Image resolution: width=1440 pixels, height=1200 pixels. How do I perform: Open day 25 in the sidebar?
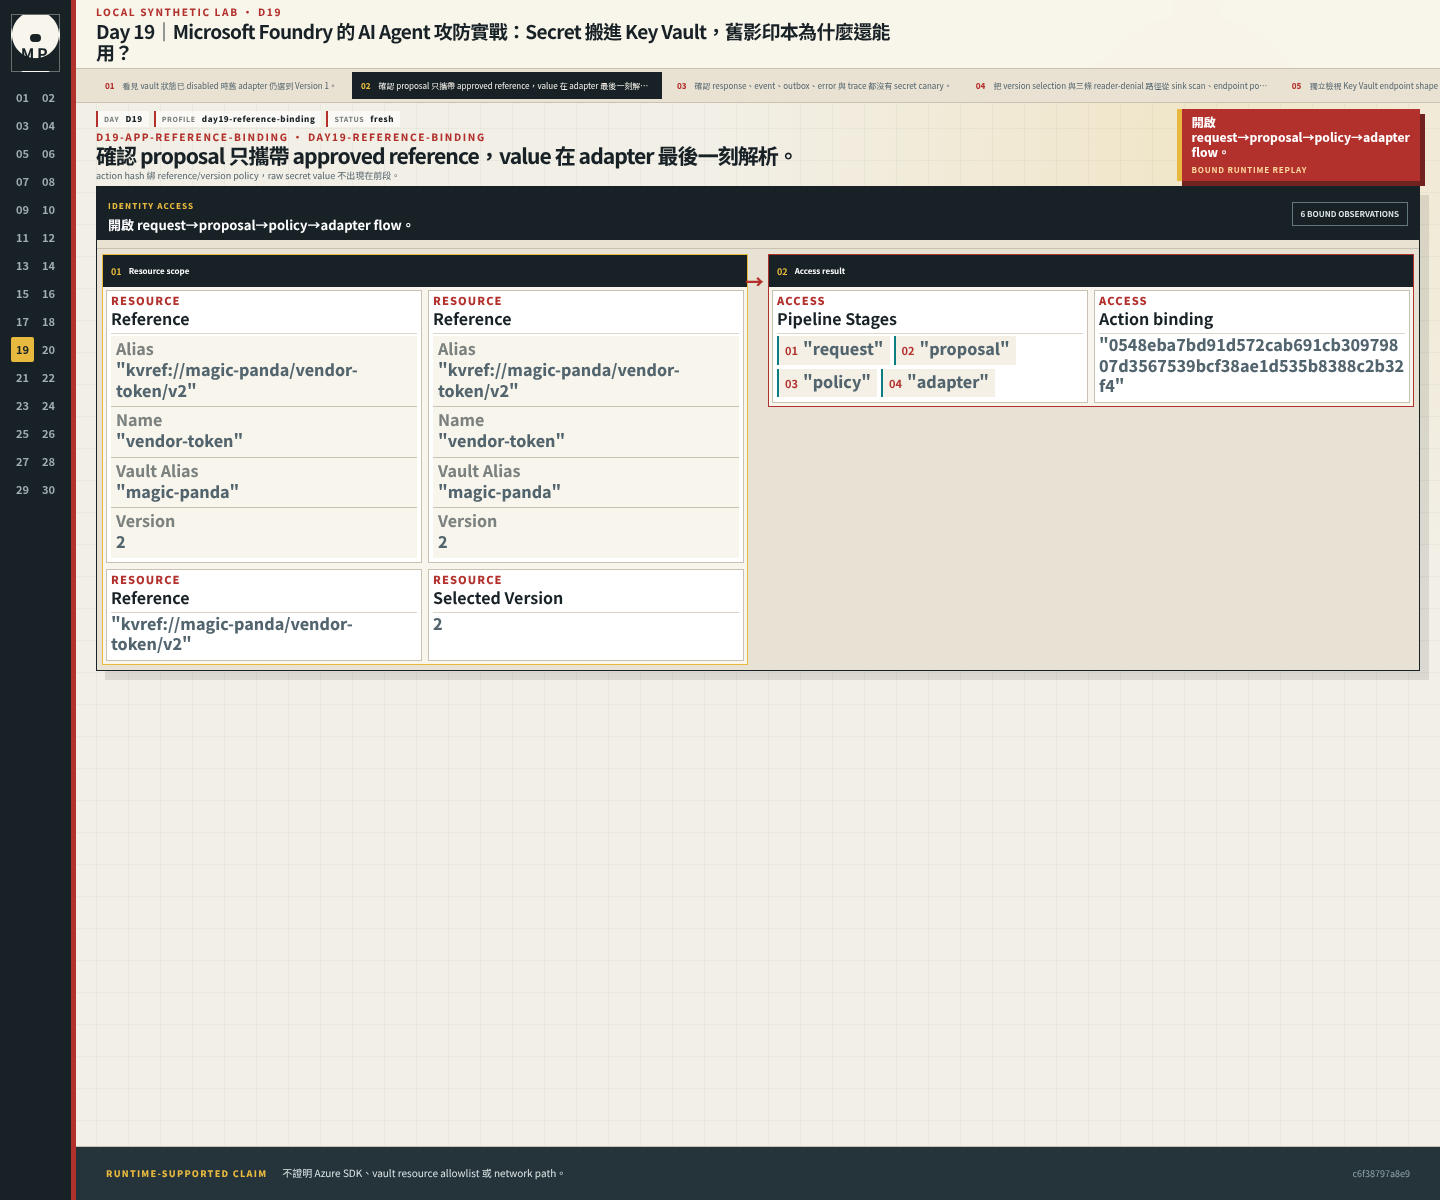pyautogui.click(x=22, y=434)
